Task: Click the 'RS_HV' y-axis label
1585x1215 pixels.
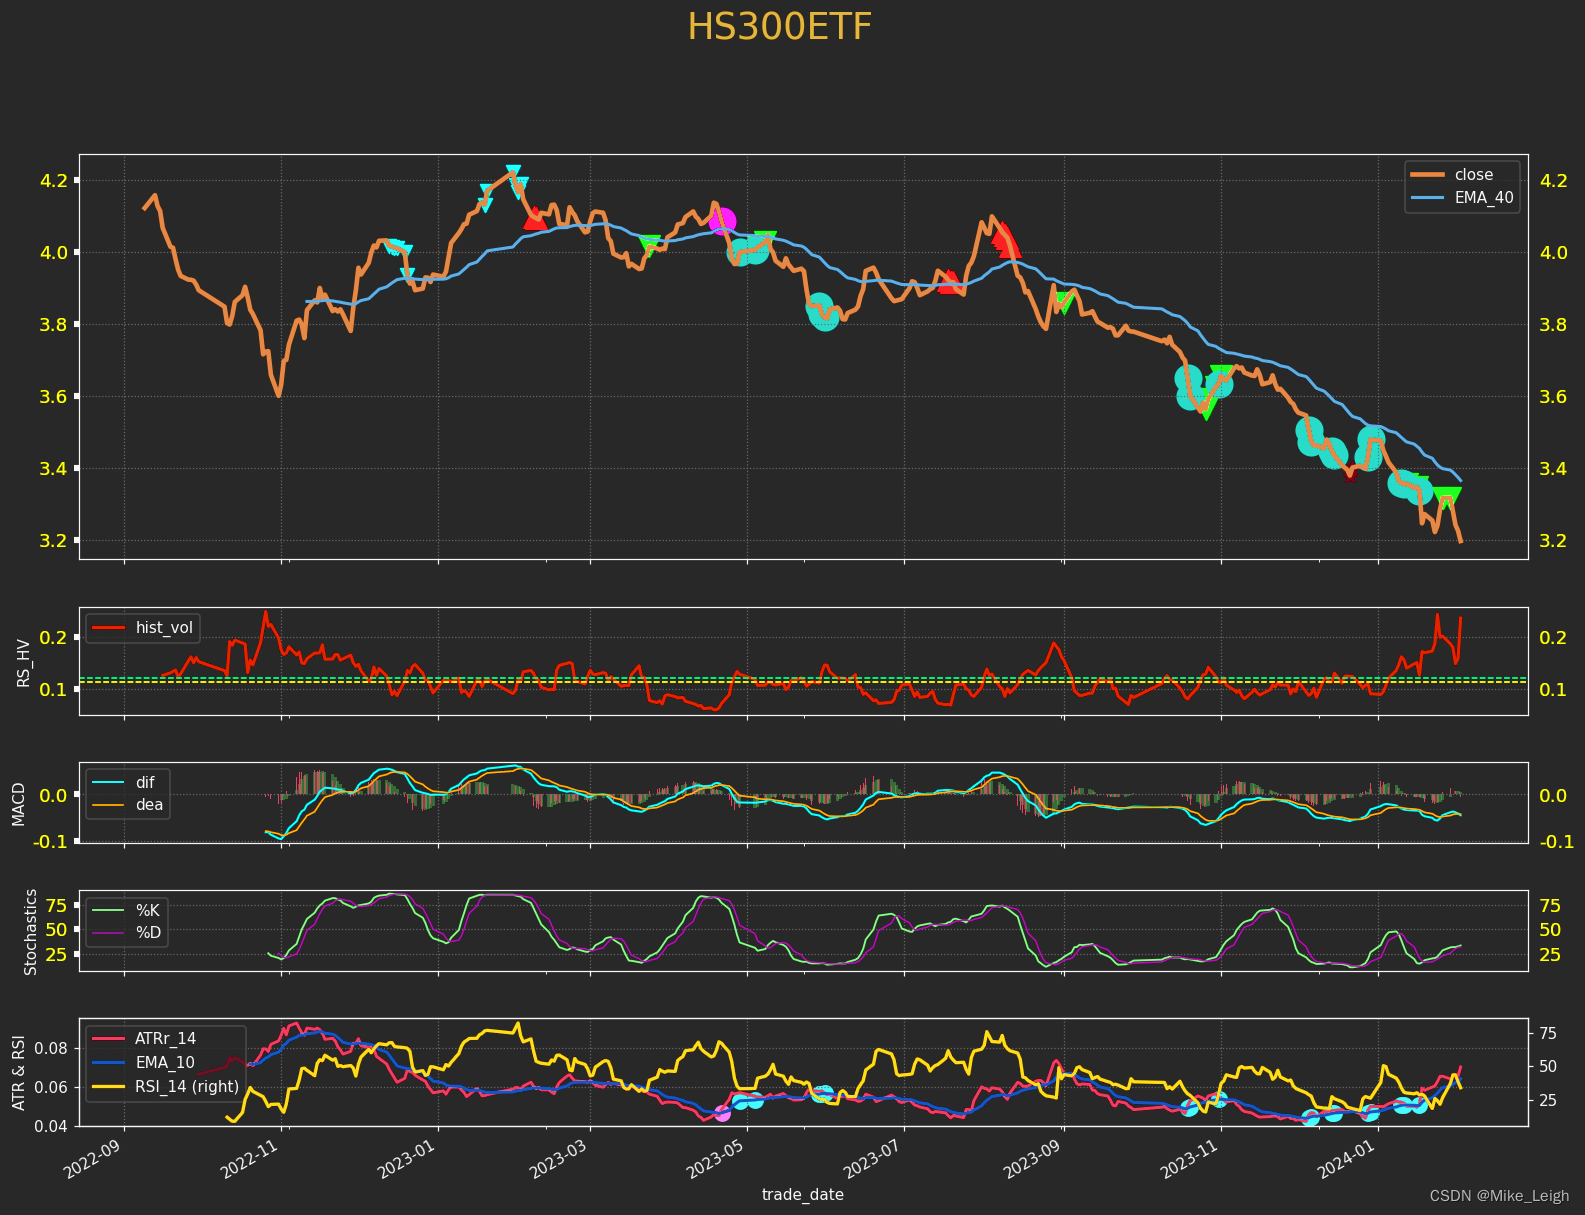Action: click(23, 662)
